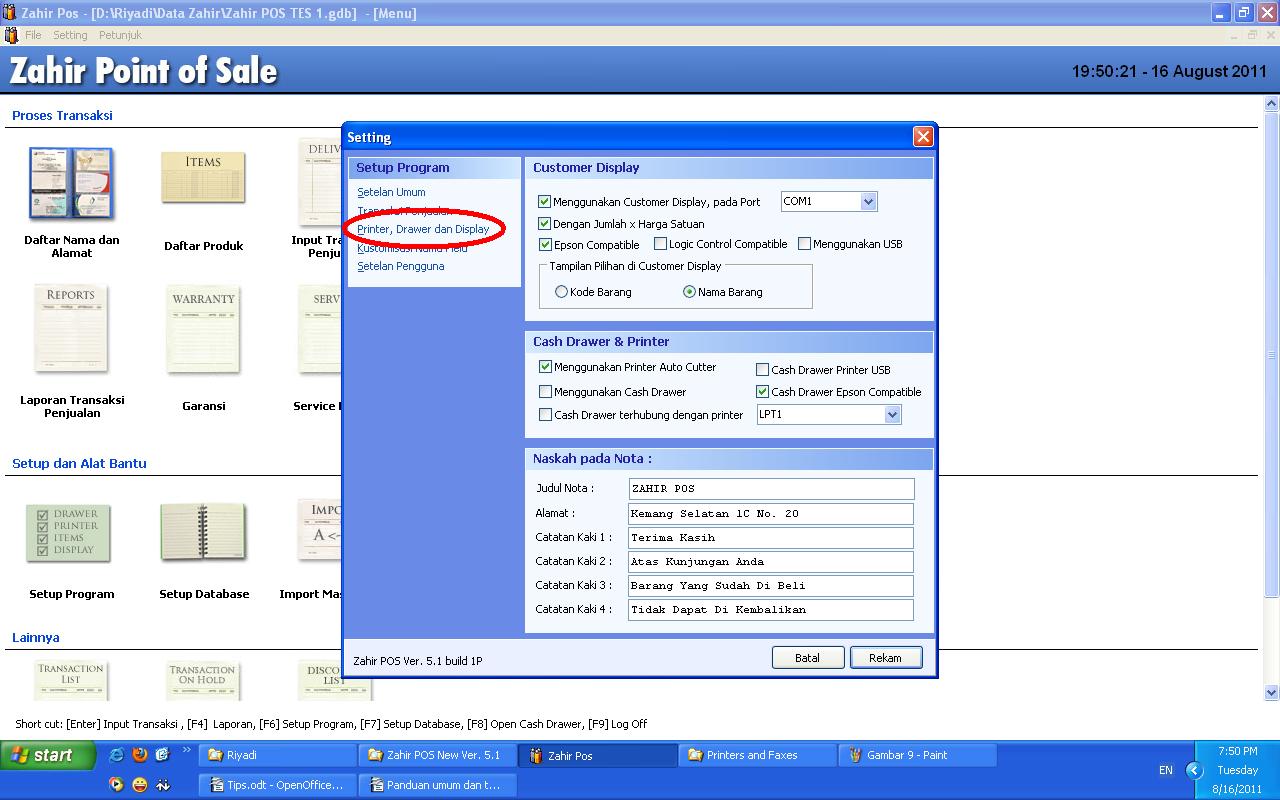Click the Zahir Pos title bar application icon
Viewport: 1280px width, 800px height.
pos(9,13)
